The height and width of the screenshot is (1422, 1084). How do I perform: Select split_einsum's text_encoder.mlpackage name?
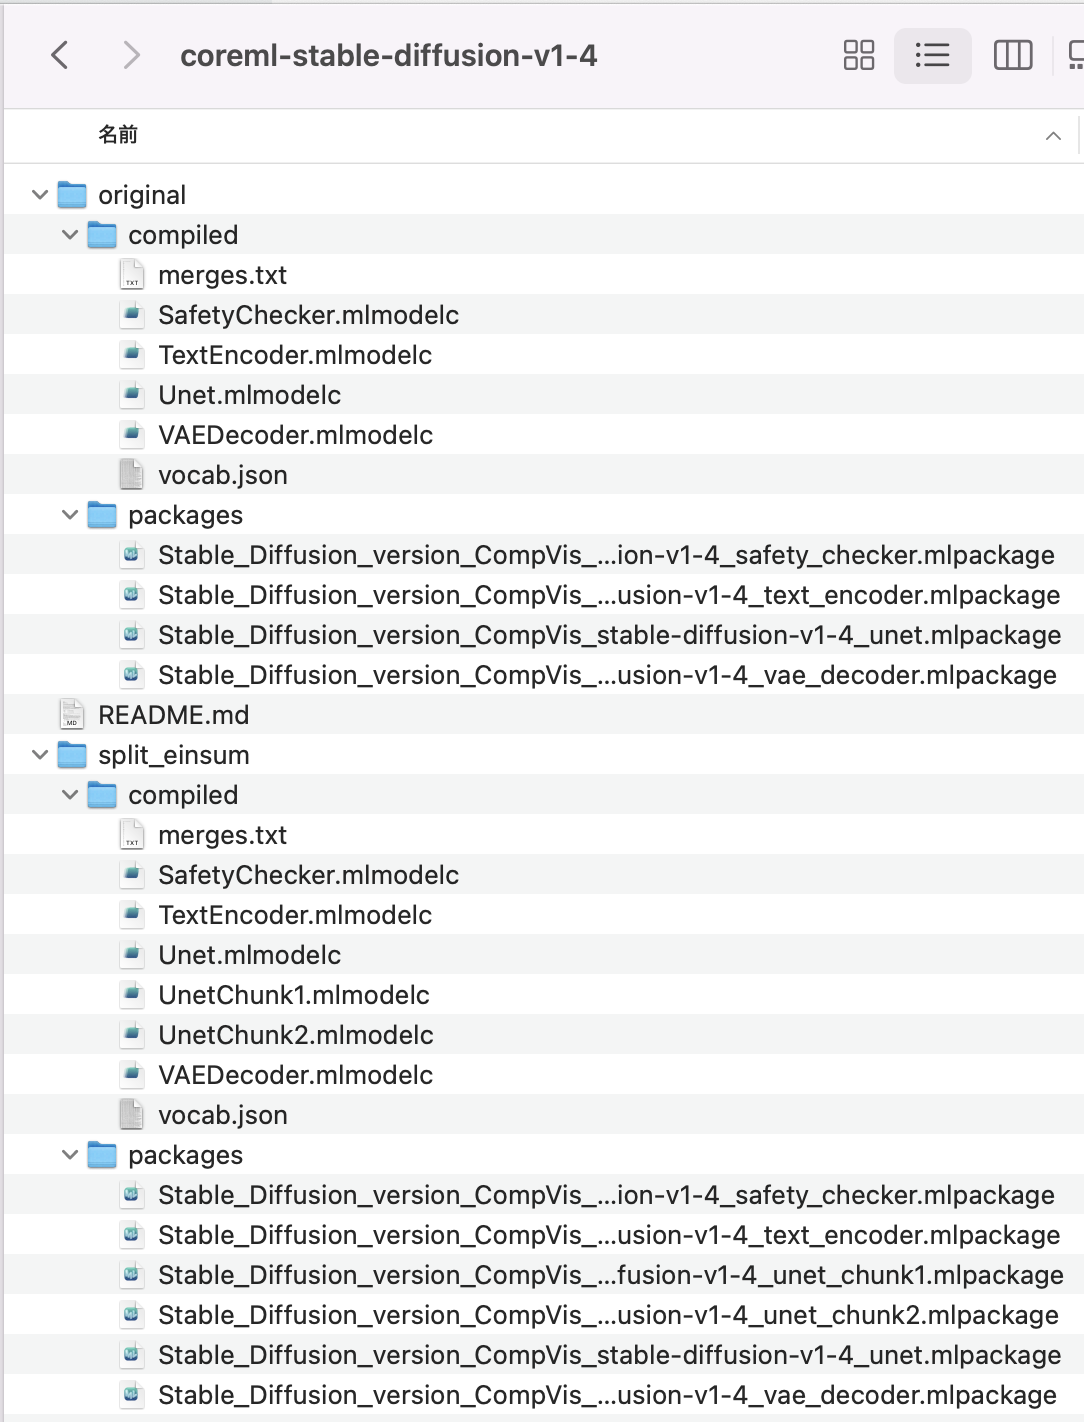(x=609, y=1235)
